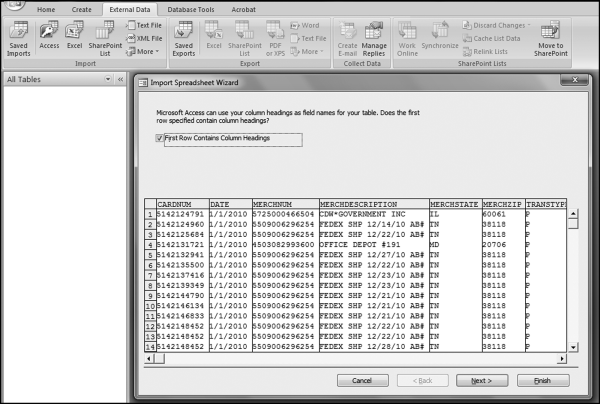Import from an Access database
Screen dimensions: 600x404
49,36
